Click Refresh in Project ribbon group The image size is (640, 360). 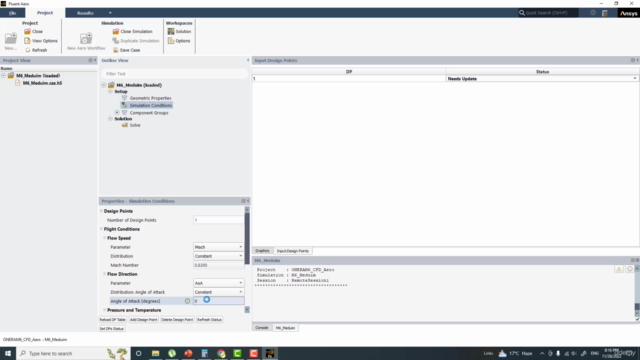click(x=36, y=50)
